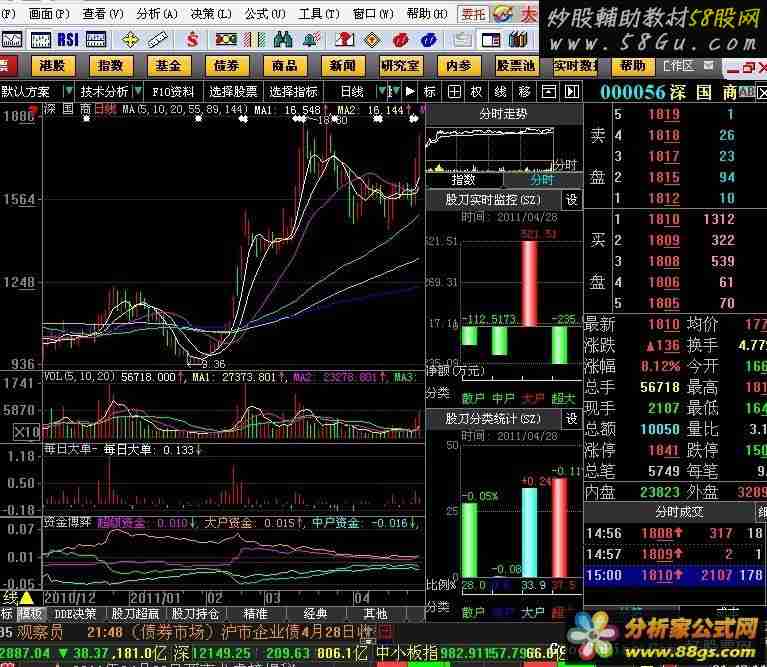The height and width of the screenshot is (667, 767).
Task: Select the DDE决策 bottom tab
Action: 75,614
